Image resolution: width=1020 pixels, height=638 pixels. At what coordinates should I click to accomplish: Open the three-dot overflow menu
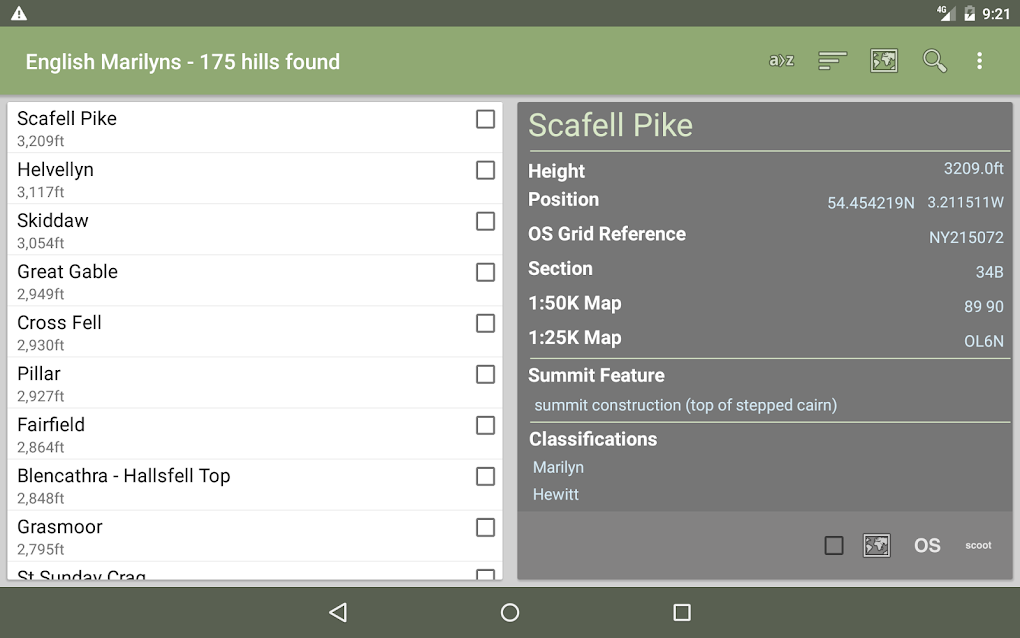point(979,61)
